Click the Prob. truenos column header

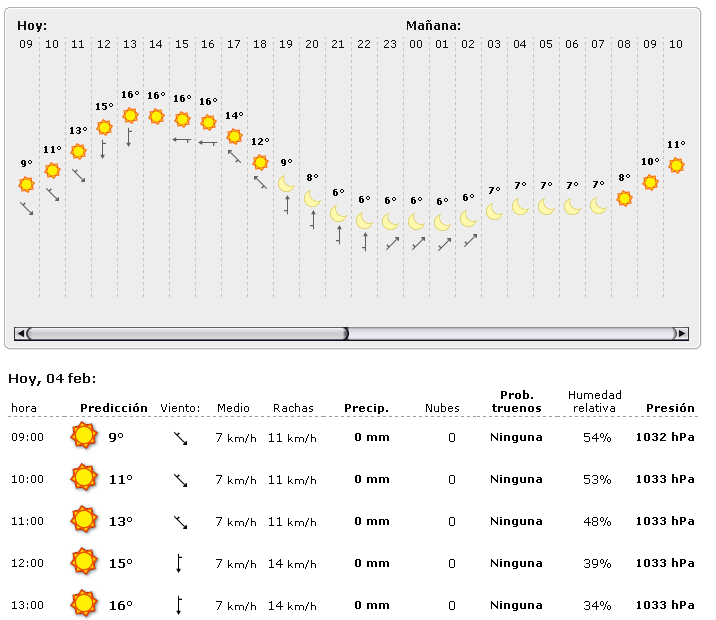[516, 401]
